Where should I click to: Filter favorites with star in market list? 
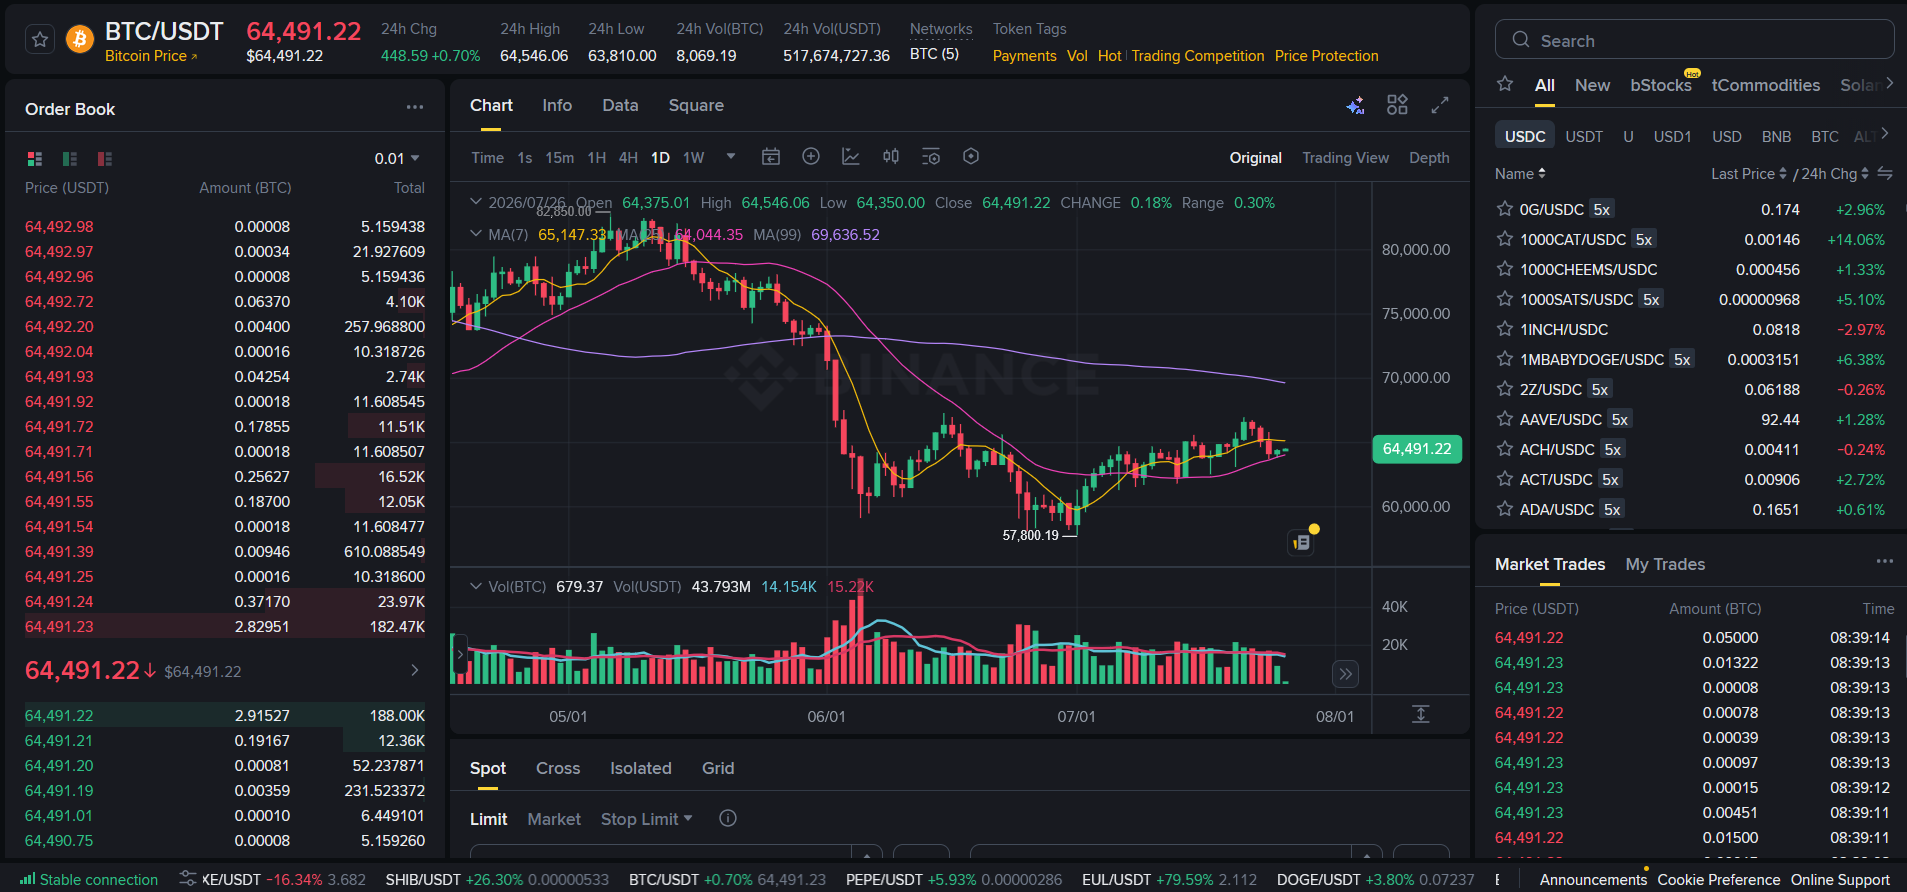click(1505, 84)
